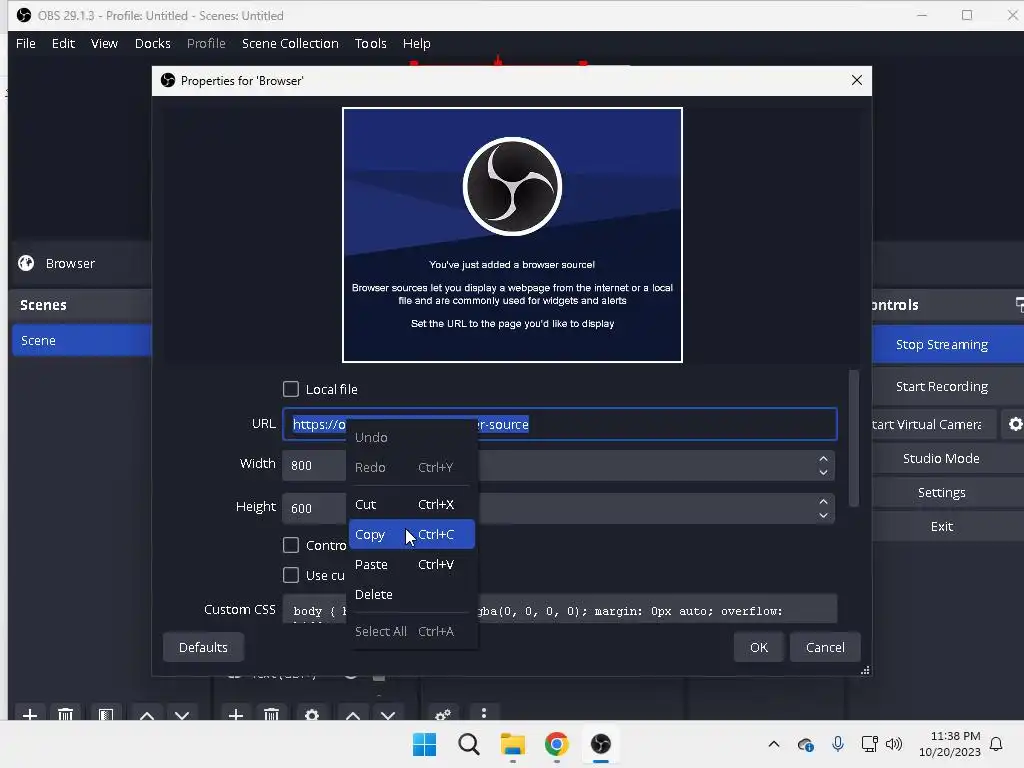Open the Scene Collection menu
The image size is (1024, 768).
point(290,43)
